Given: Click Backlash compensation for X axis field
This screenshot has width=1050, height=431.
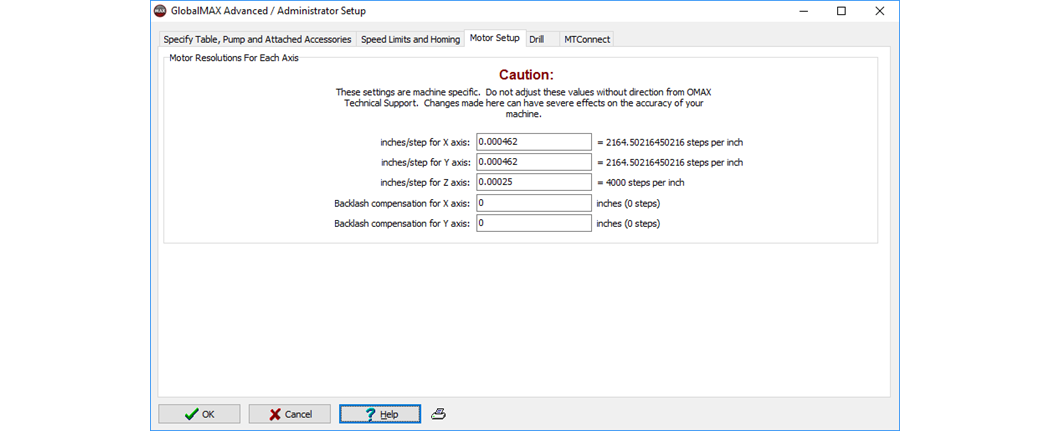Looking at the screenshot, I should [x=534, y=203].
